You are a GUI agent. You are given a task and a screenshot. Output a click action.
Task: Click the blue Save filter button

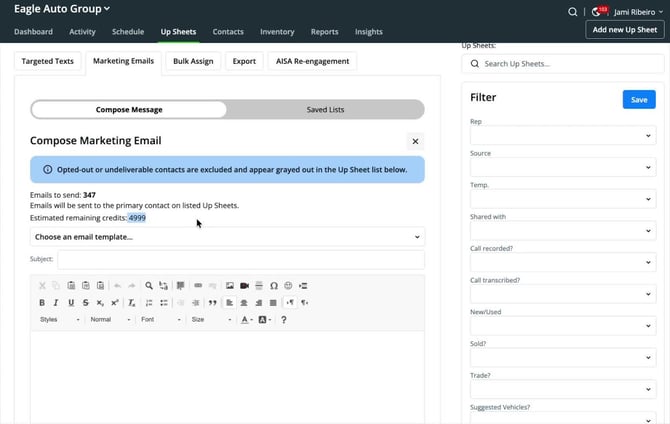coord(639,100)
